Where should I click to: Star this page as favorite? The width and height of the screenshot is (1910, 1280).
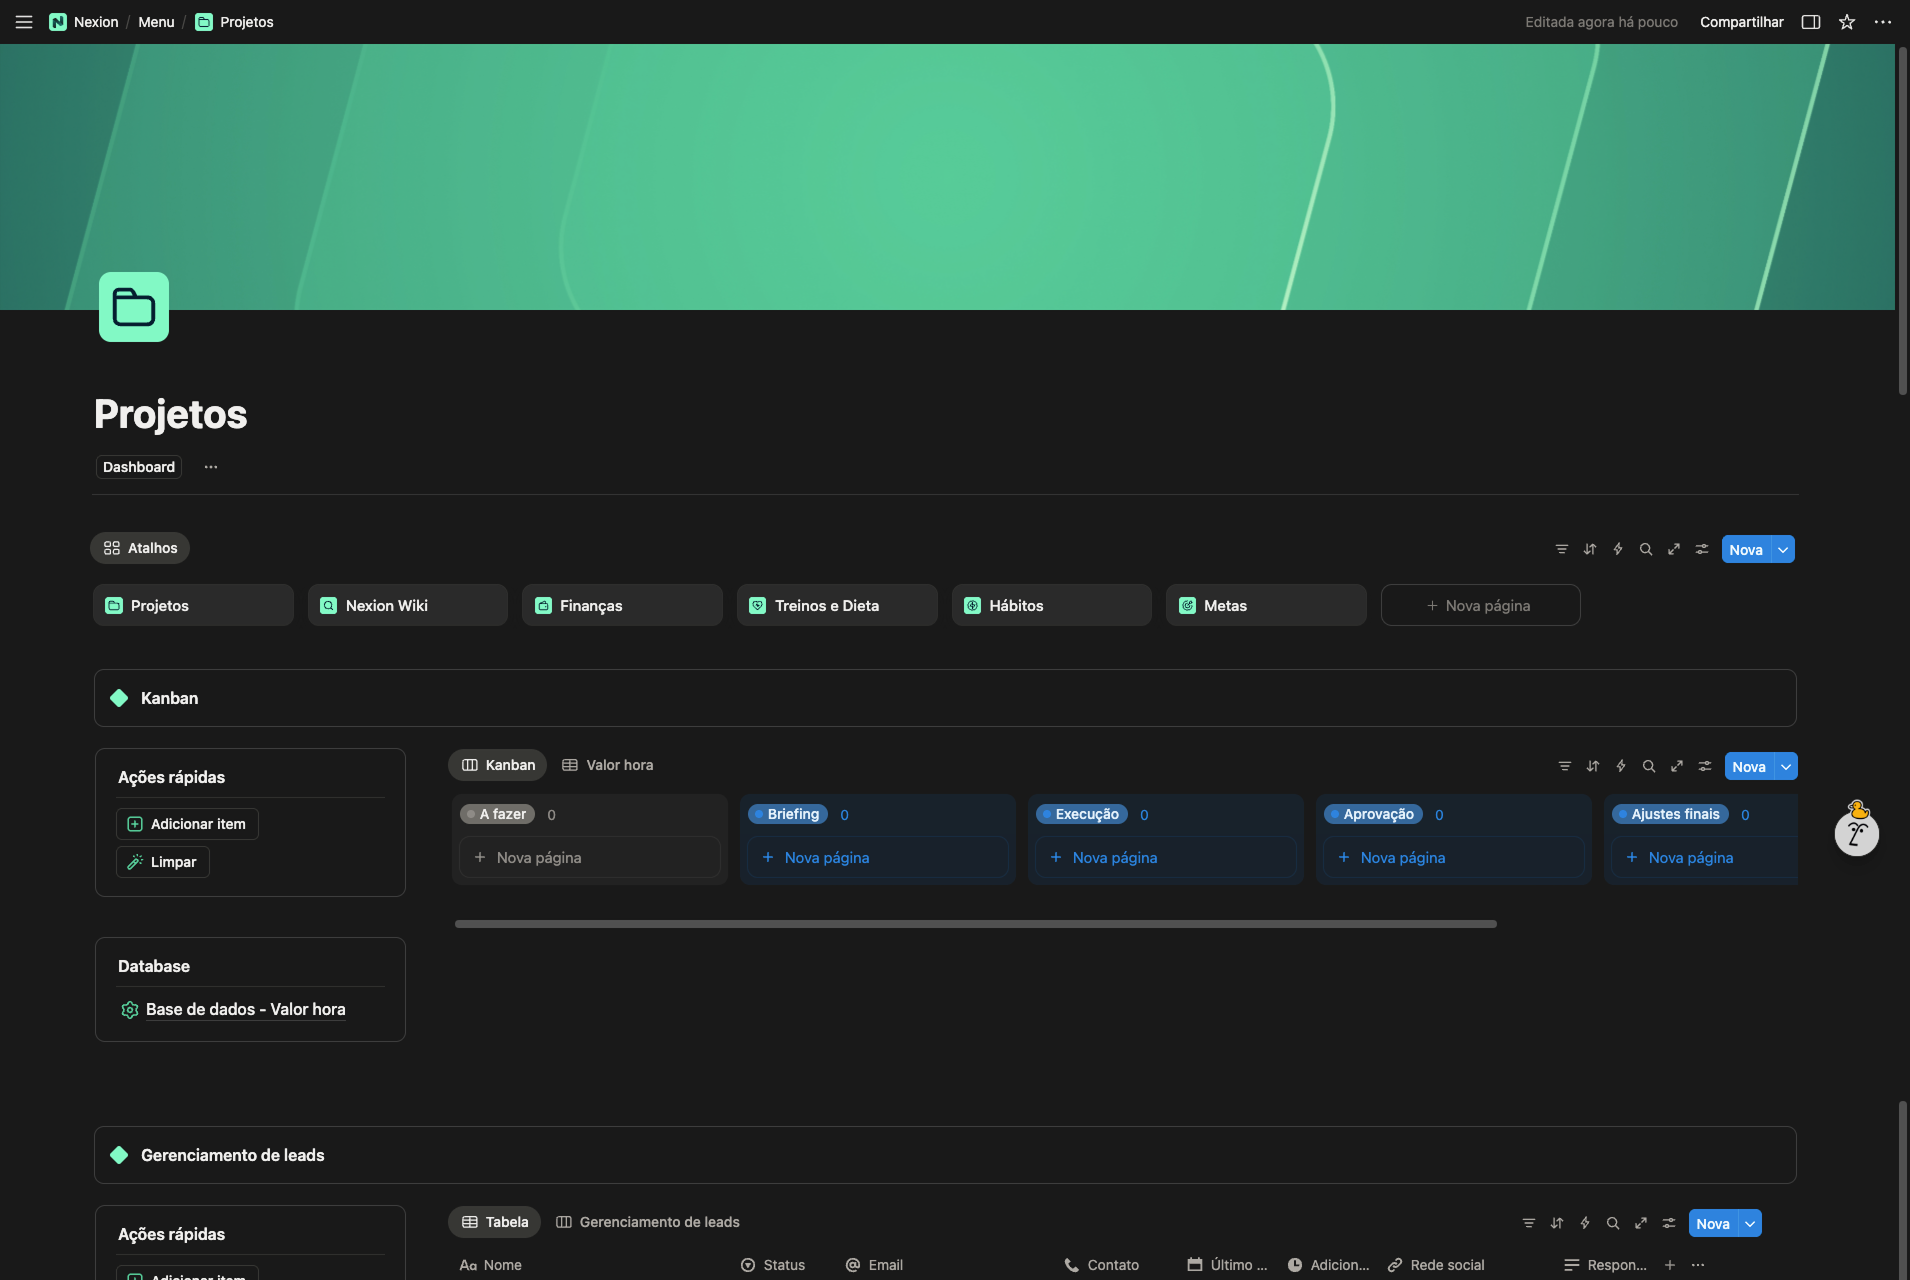[x=1847, y=22]
